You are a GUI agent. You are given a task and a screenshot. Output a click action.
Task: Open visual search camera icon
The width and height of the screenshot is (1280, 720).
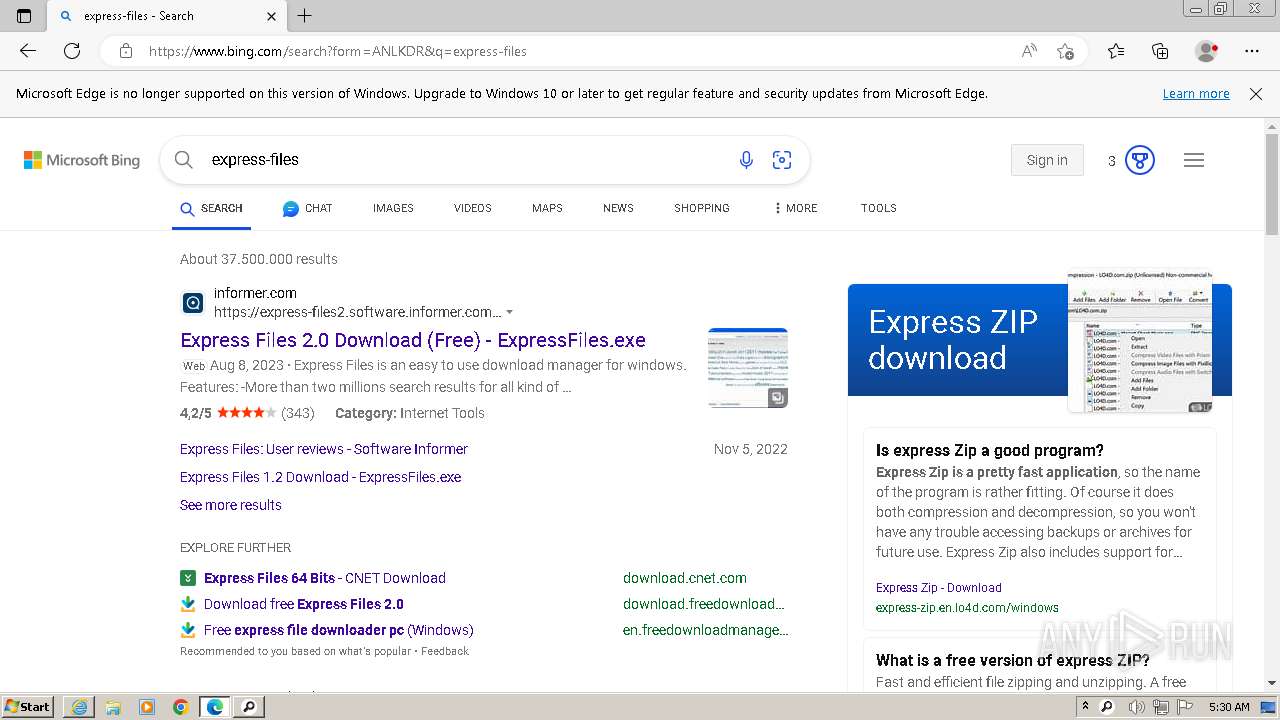(782, 160)
